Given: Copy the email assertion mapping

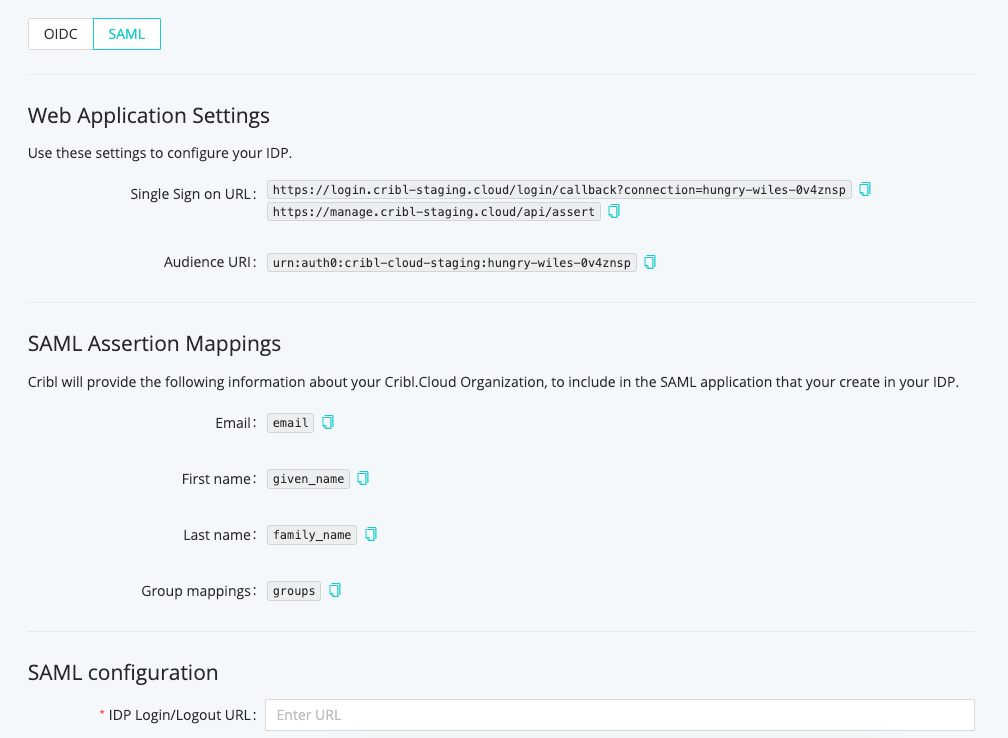Looking at the screenshot, I should 329,422.
